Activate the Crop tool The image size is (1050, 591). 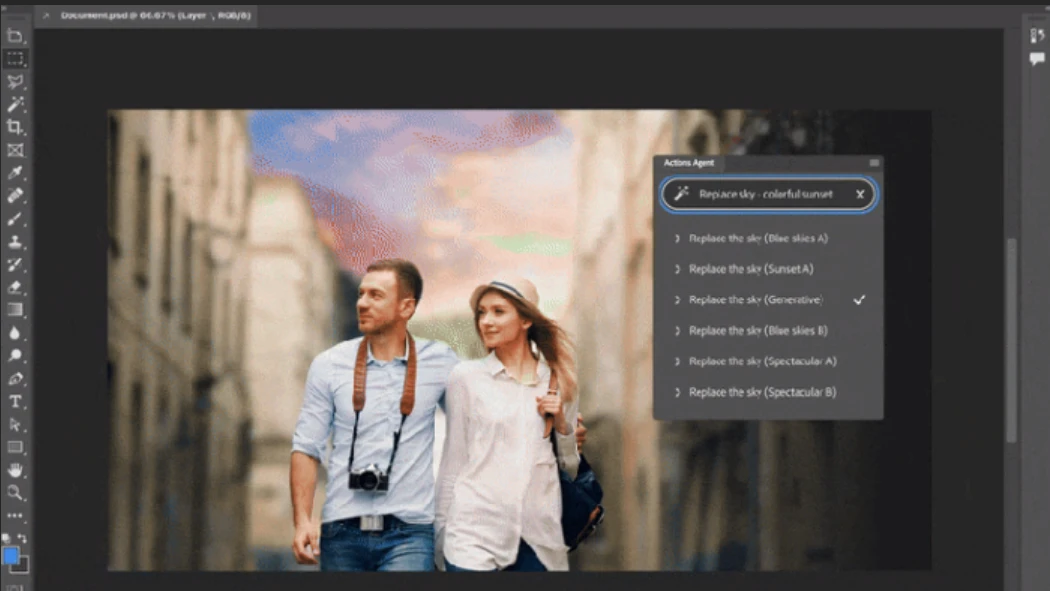click(15, 127)
